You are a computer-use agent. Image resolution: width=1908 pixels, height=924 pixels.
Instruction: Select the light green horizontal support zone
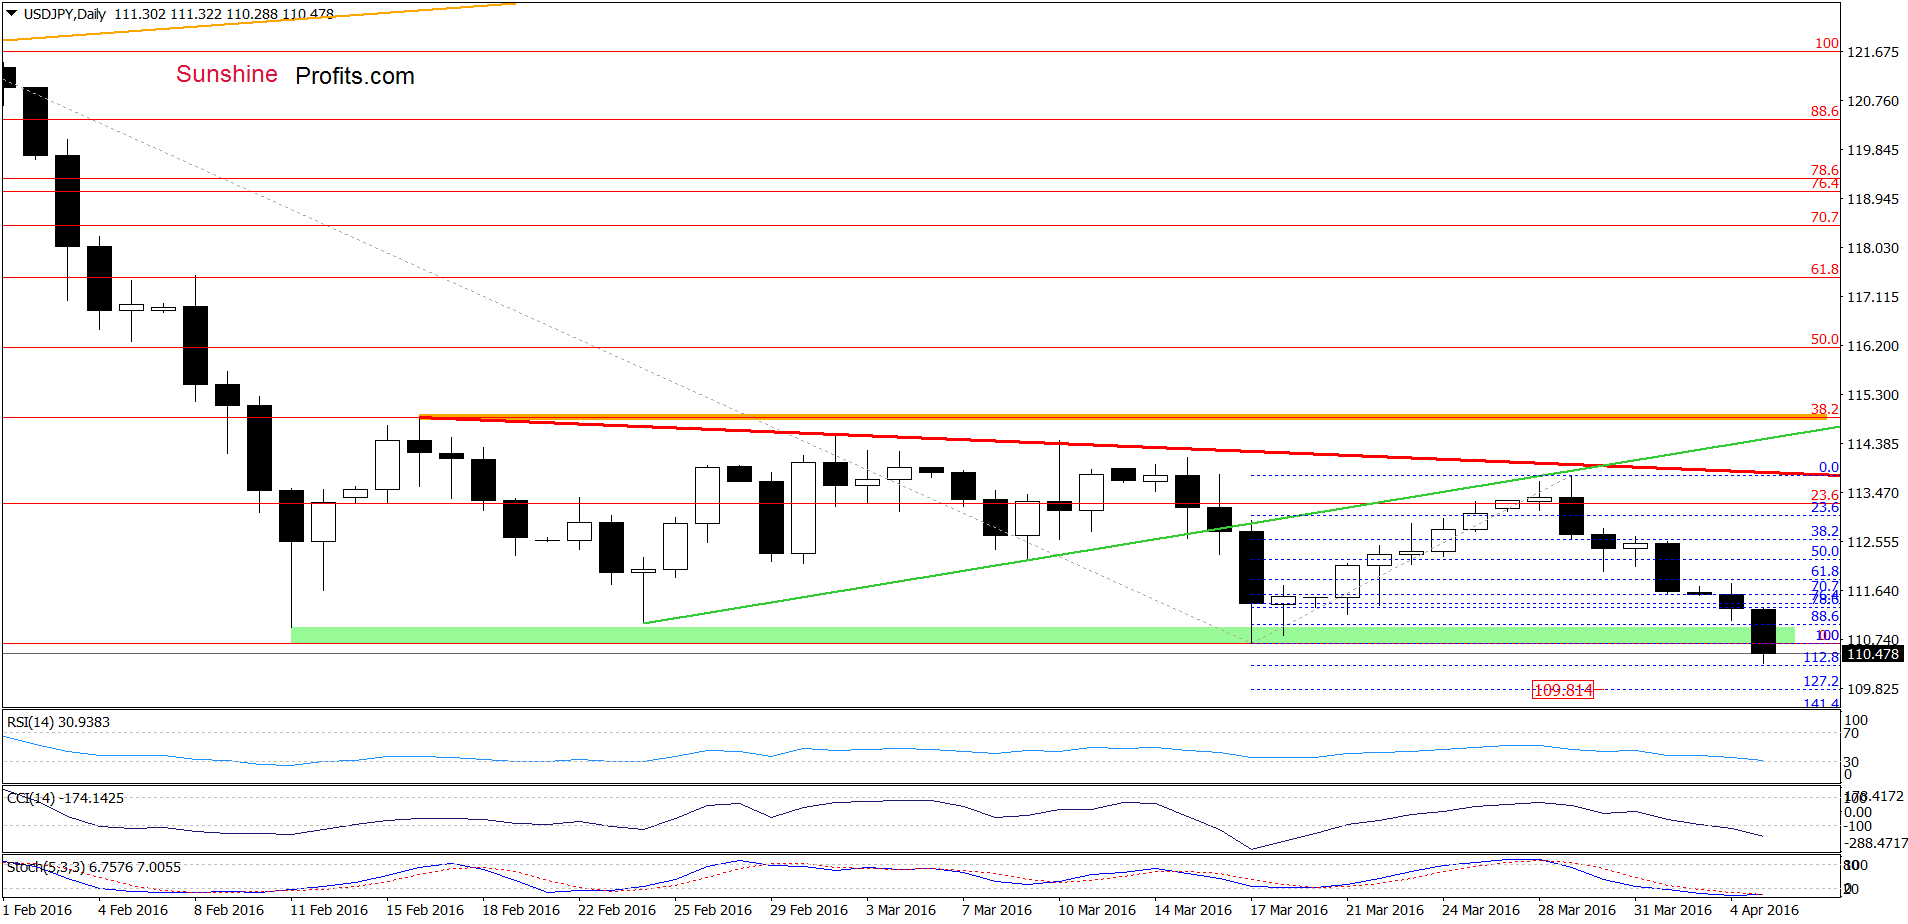point(1043,635)
